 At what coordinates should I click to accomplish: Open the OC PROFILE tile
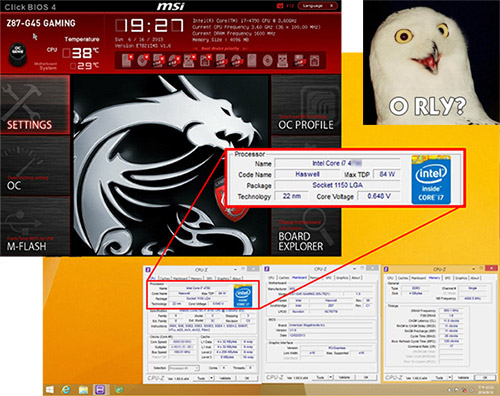(306, 105)
